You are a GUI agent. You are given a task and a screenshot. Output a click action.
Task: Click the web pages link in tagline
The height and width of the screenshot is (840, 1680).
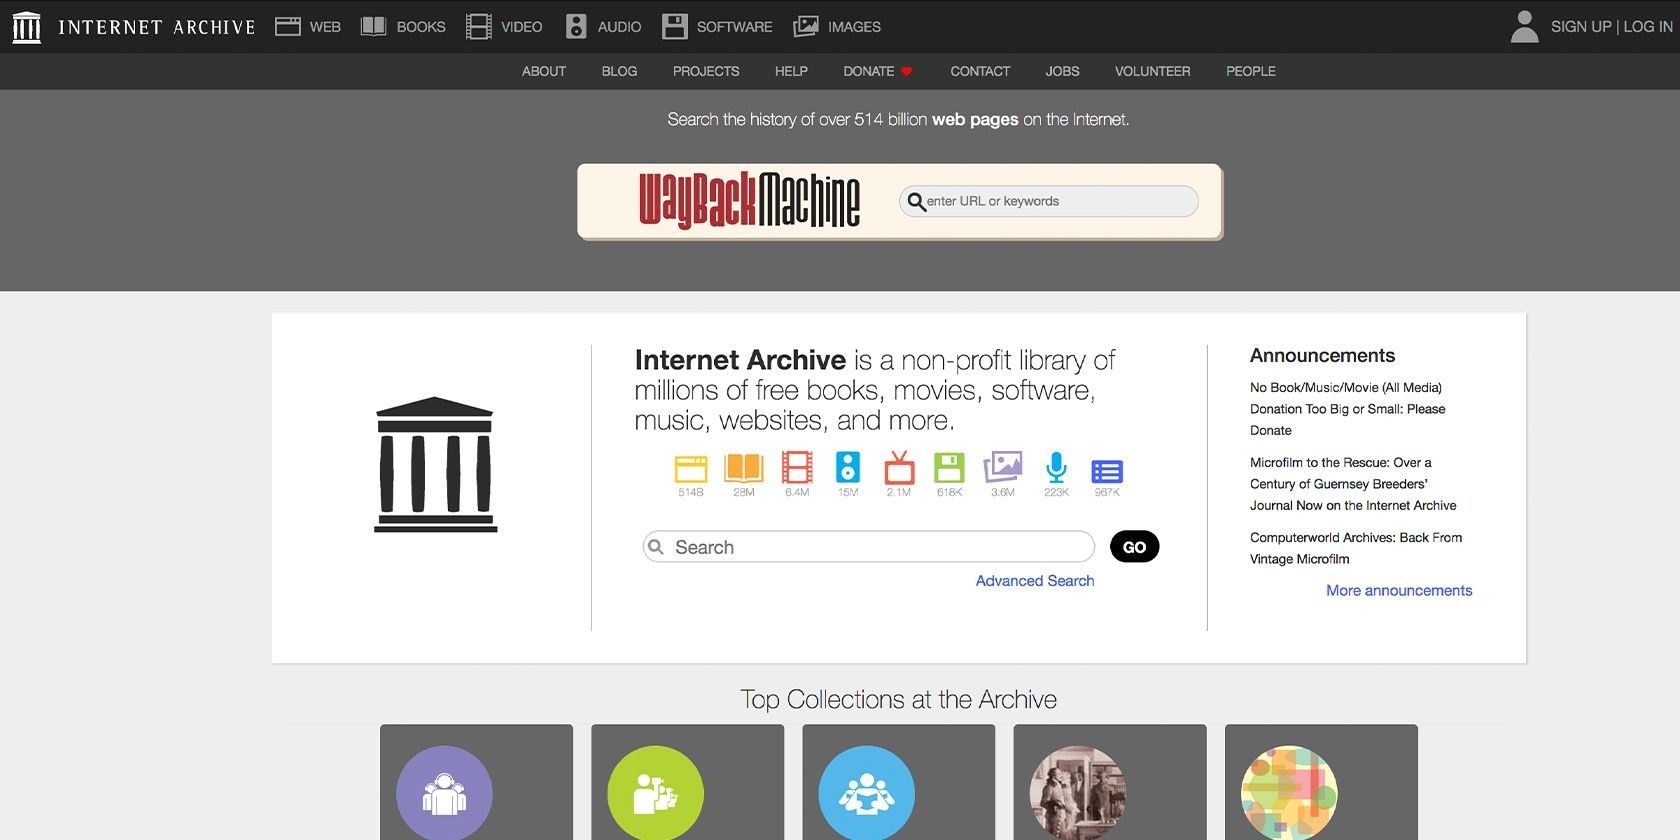(975, 120)
